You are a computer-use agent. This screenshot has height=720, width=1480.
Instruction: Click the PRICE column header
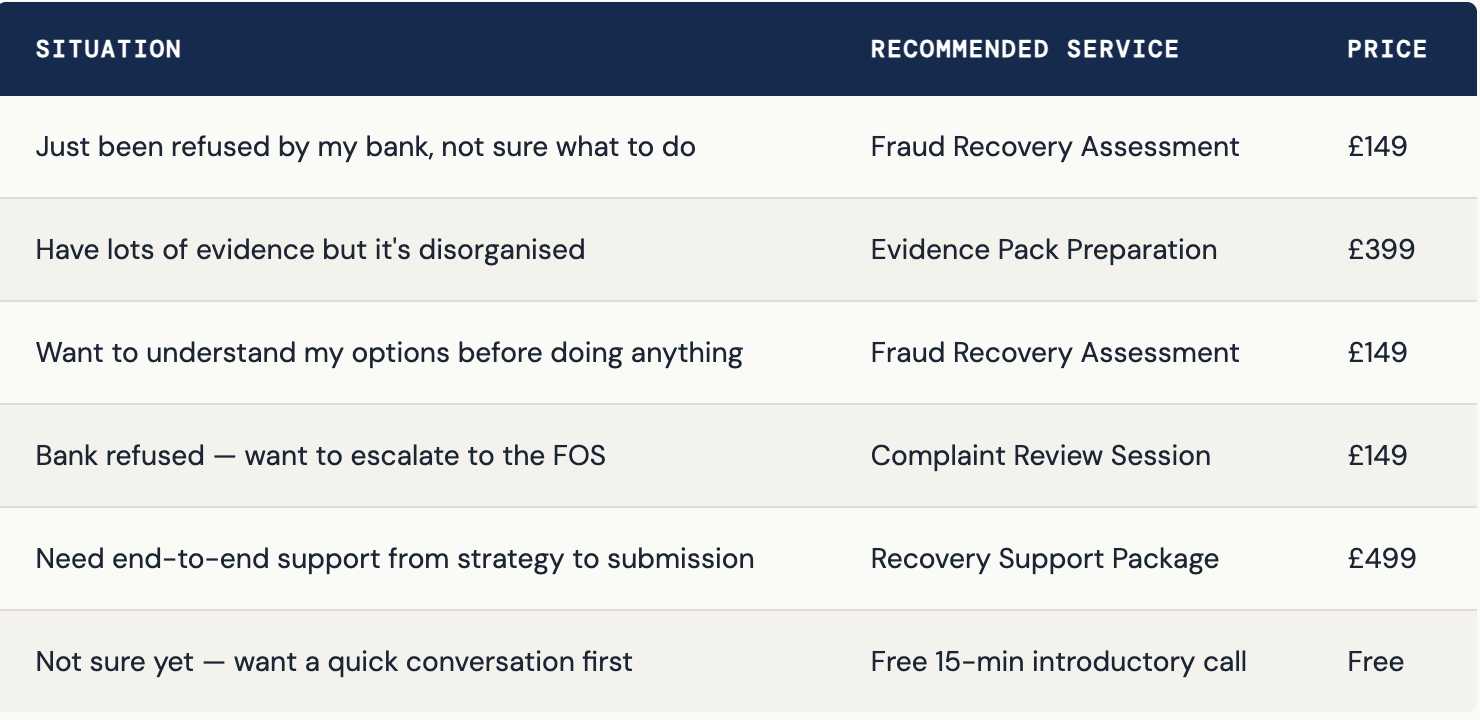(1387, 49)
